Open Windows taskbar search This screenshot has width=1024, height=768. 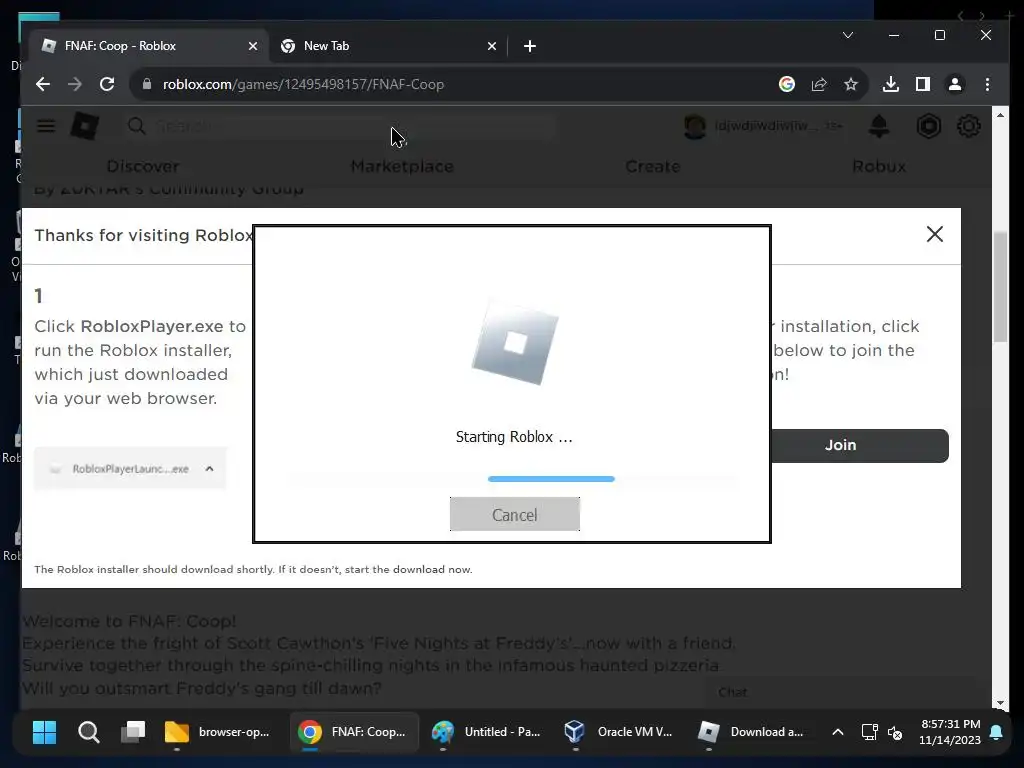pyautogui.click(x=89, y=732)
